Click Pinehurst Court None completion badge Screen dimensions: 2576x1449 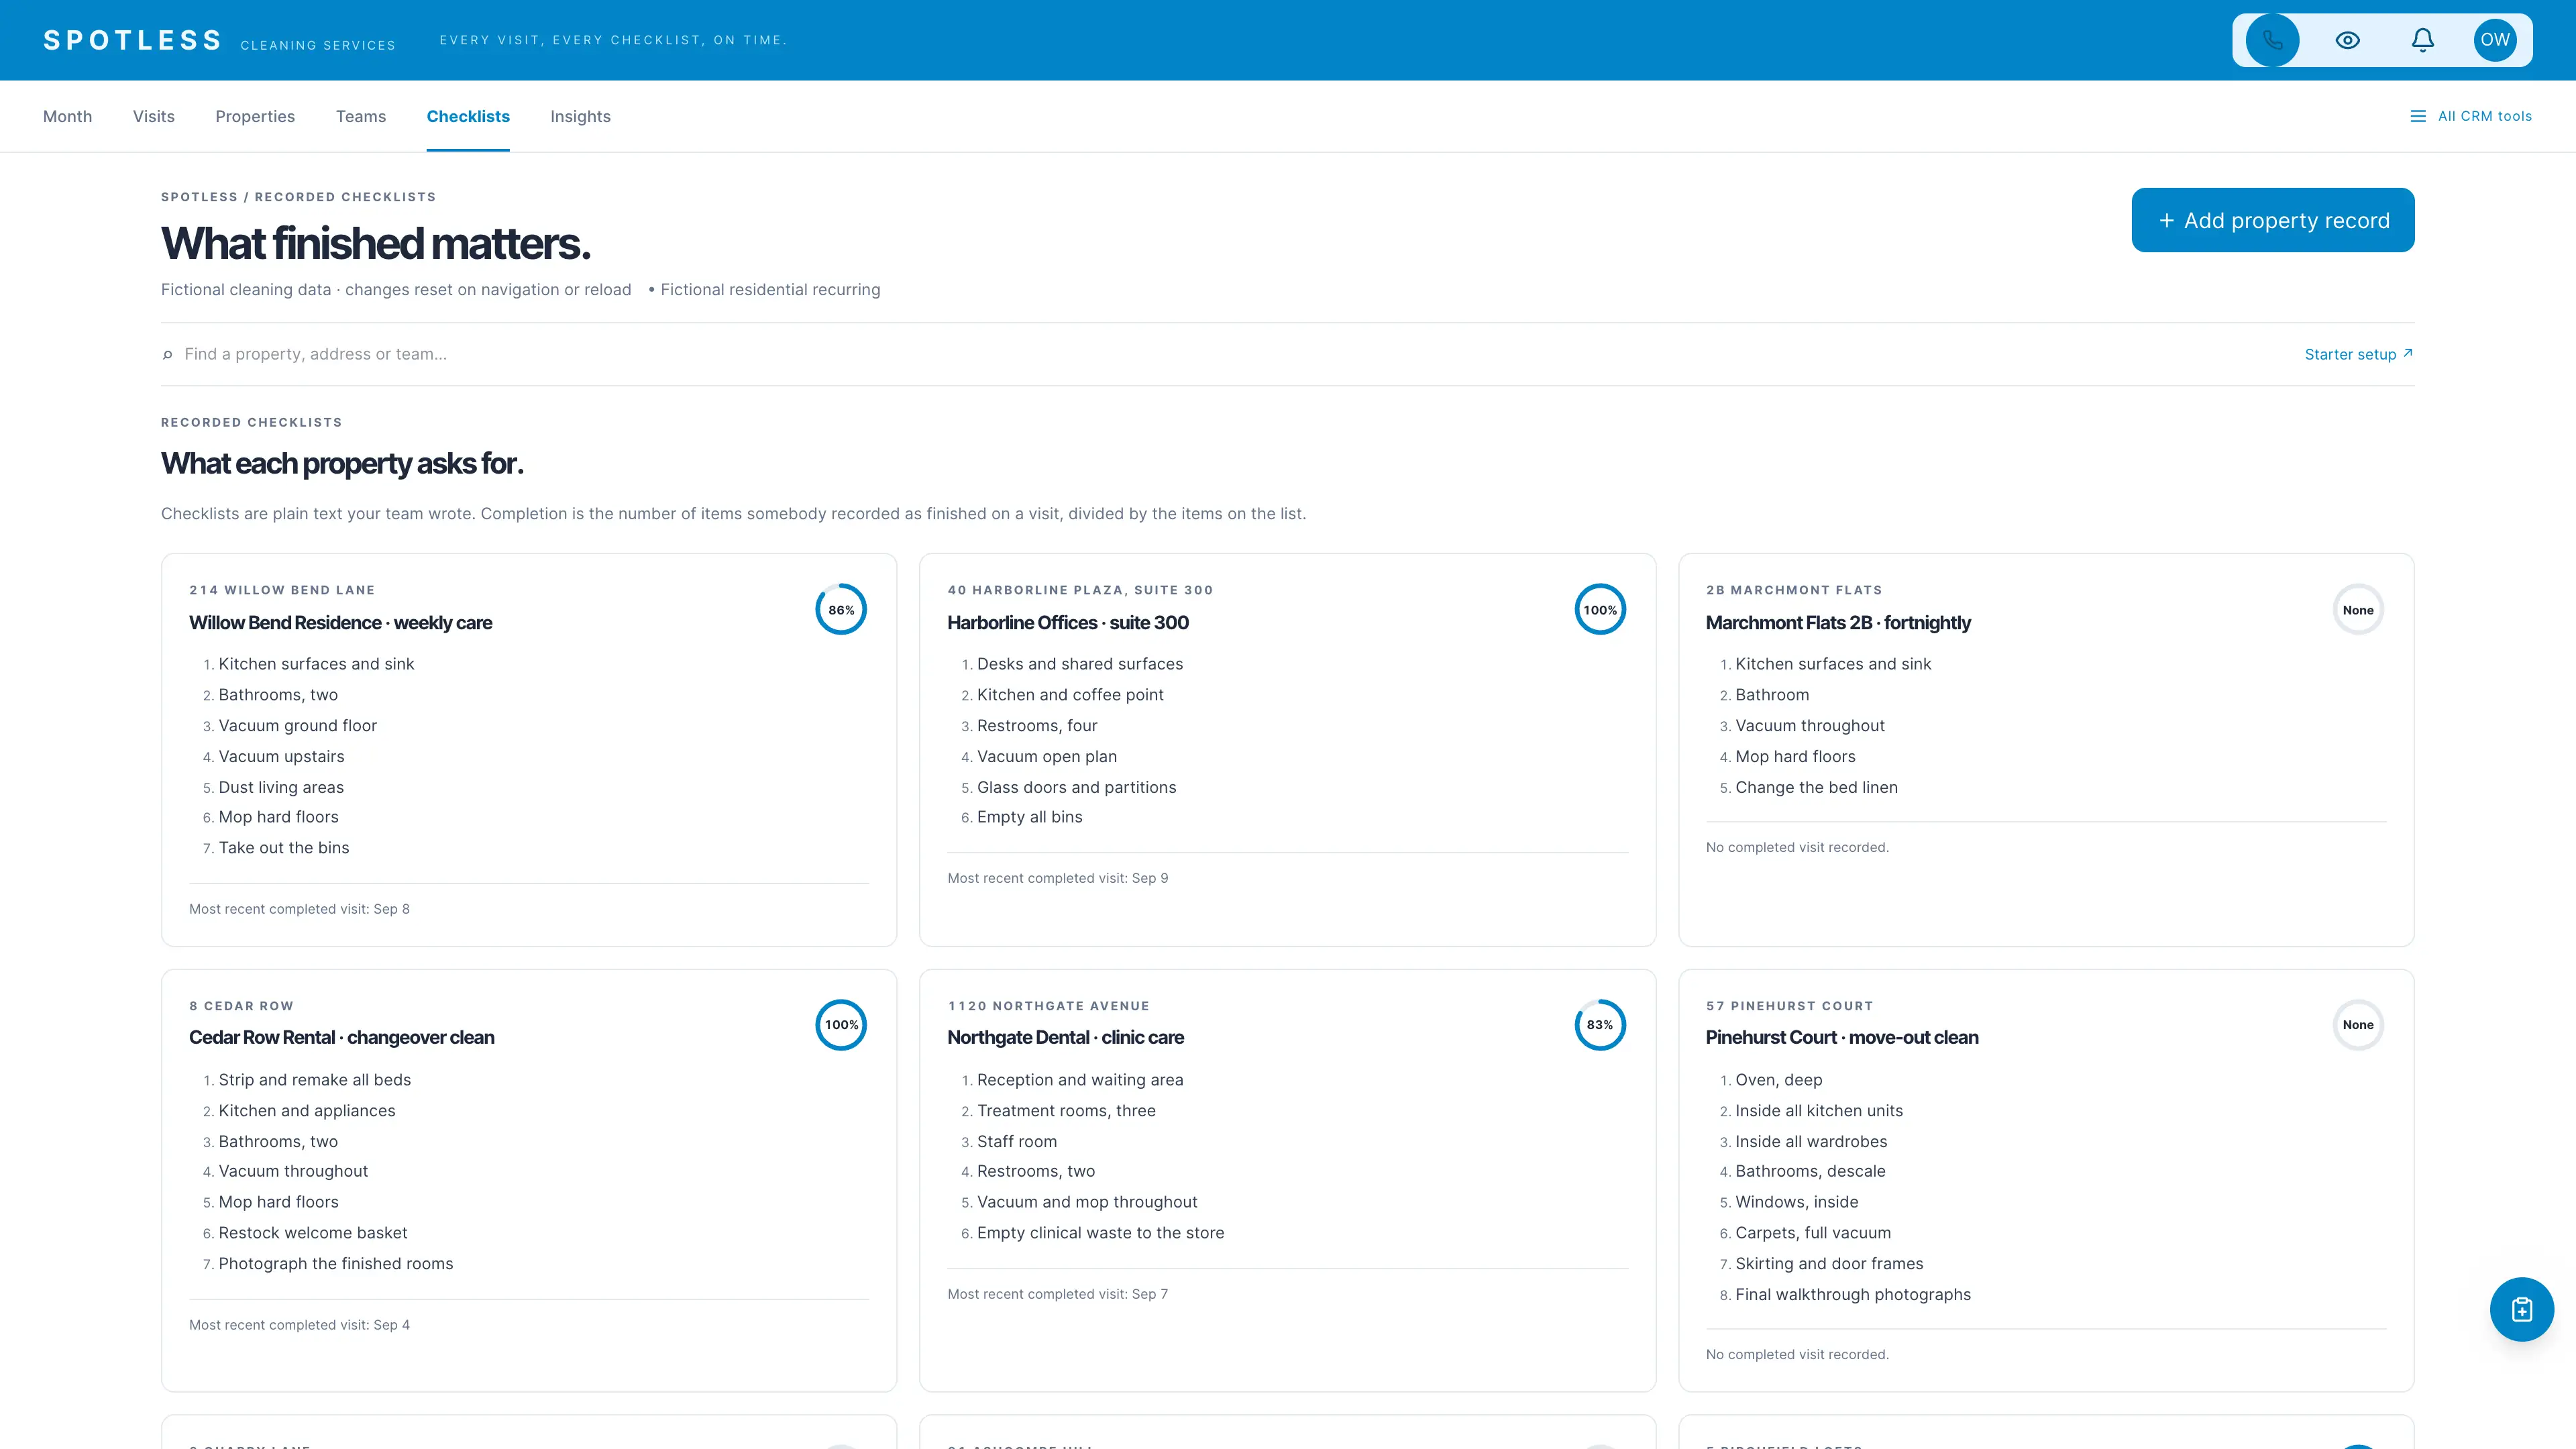click(x=2357, y=1025)
